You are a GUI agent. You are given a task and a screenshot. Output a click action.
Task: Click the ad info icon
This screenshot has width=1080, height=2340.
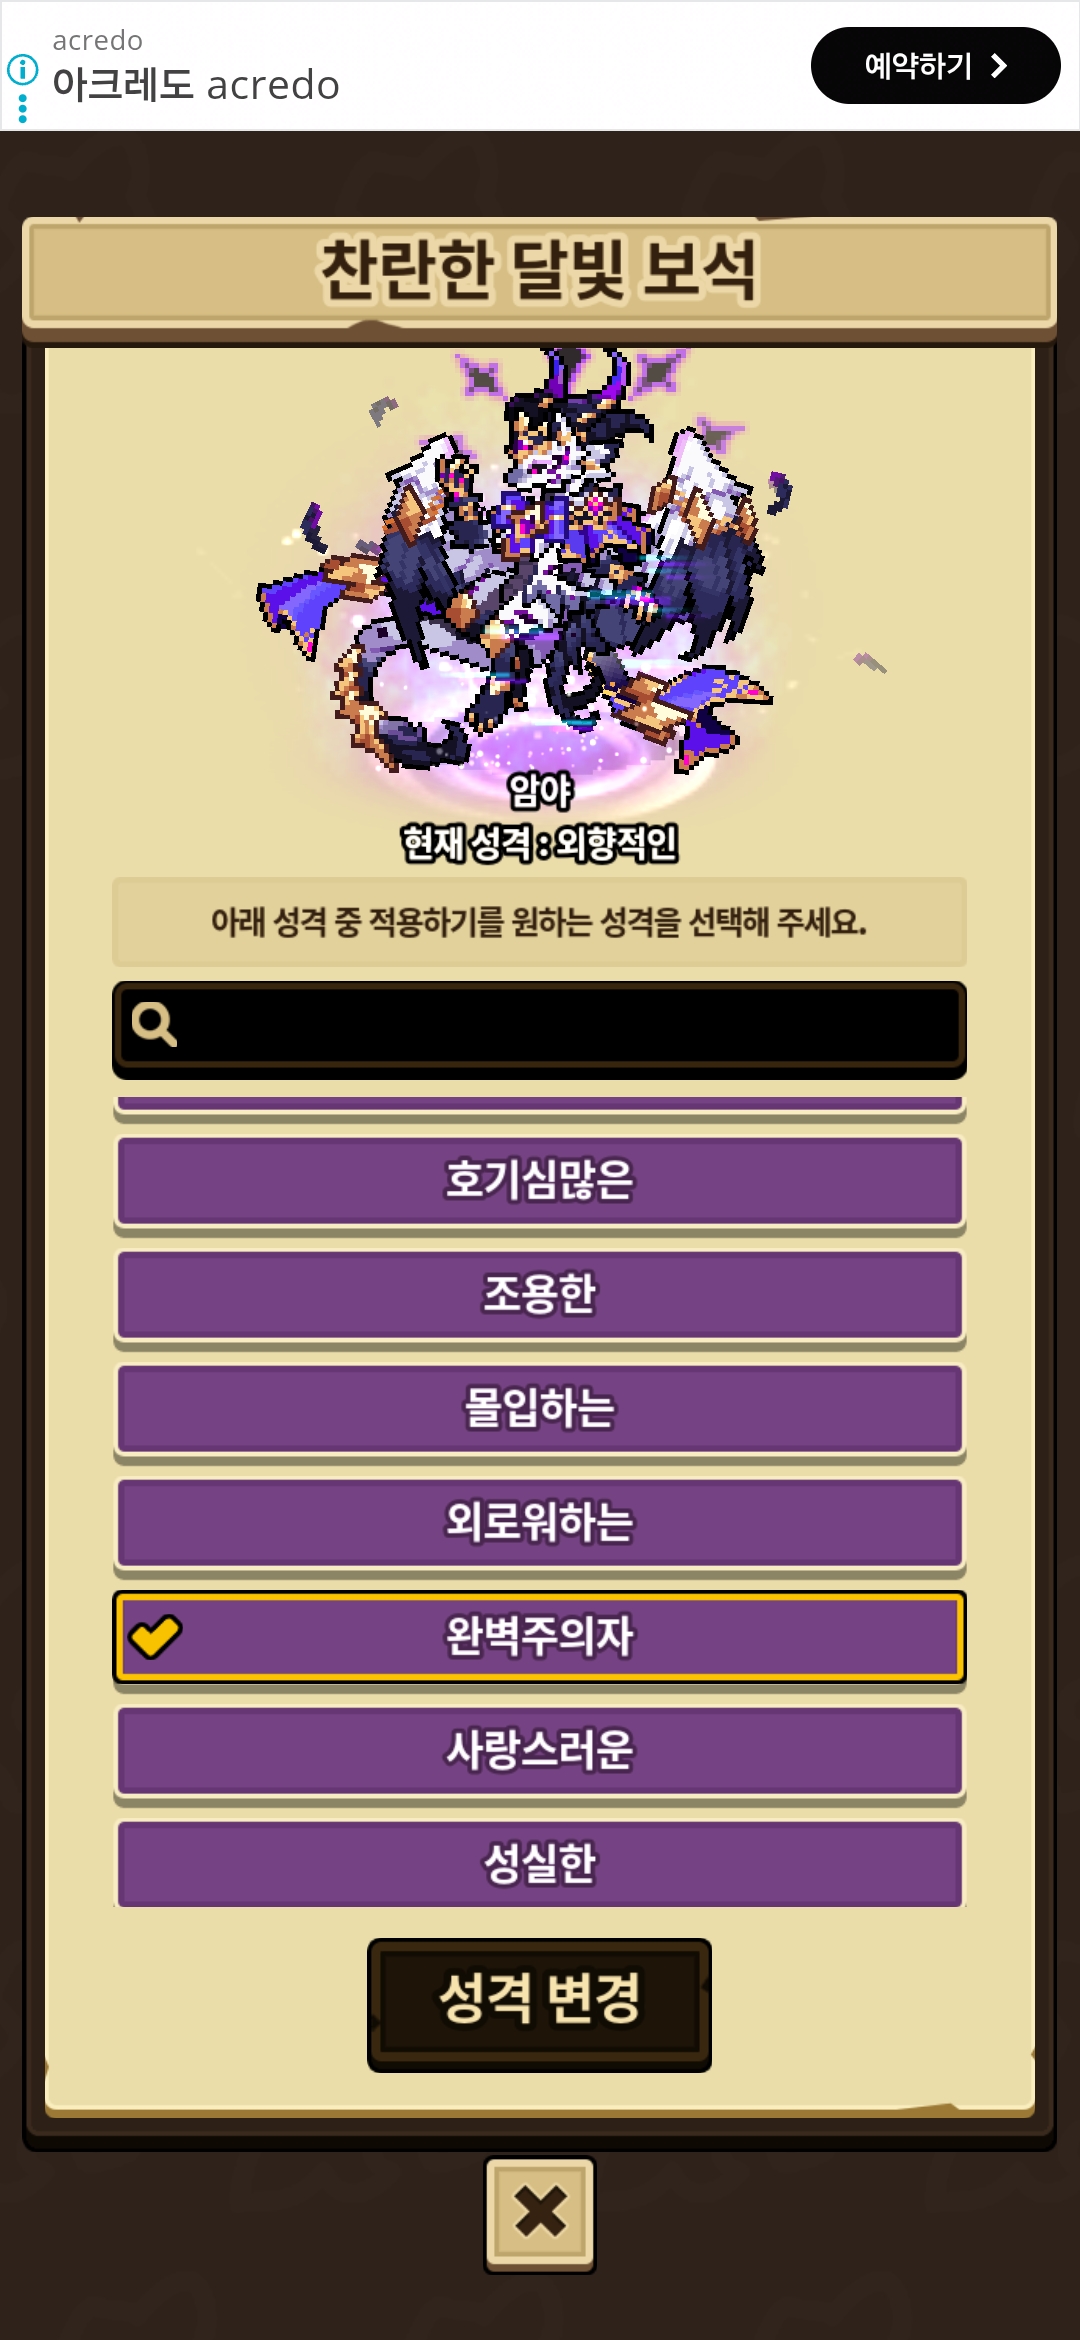tap(22, 70)
